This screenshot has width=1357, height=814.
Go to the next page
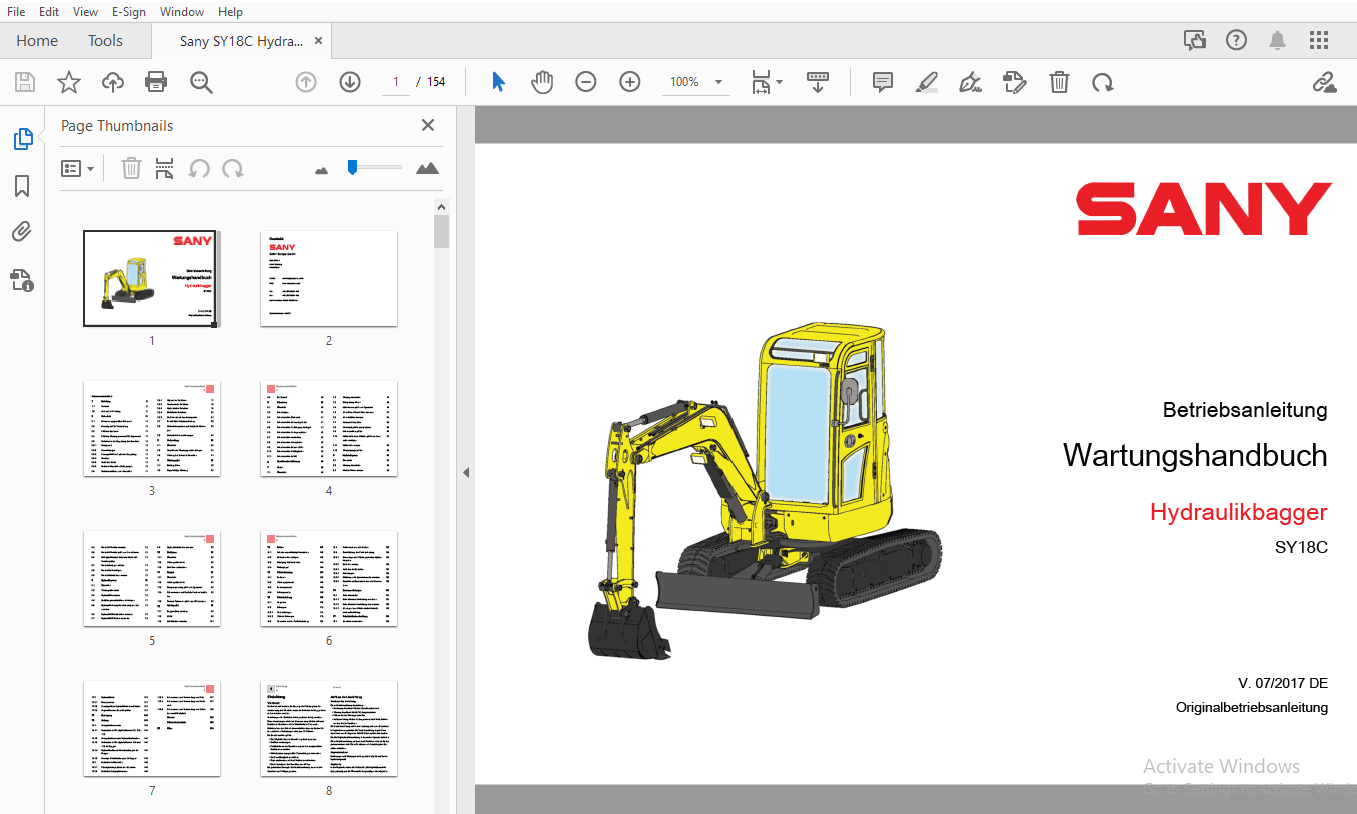(350, 82)
